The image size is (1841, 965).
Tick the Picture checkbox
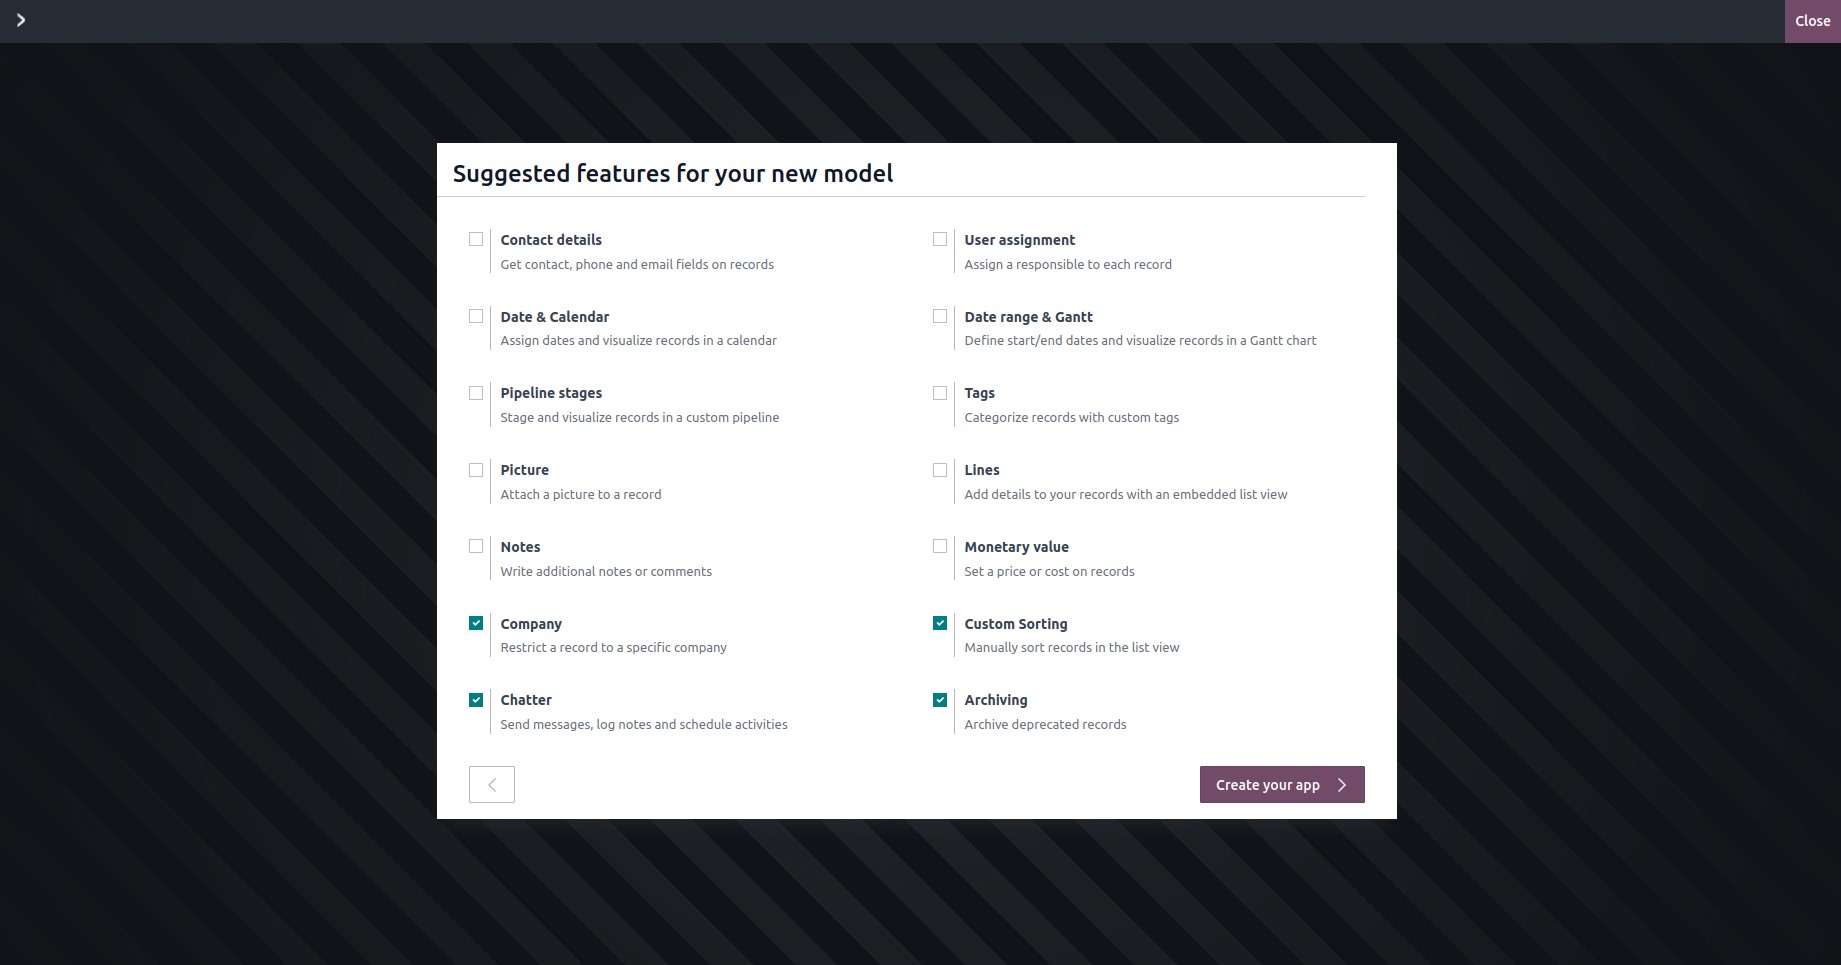[476, 470]
